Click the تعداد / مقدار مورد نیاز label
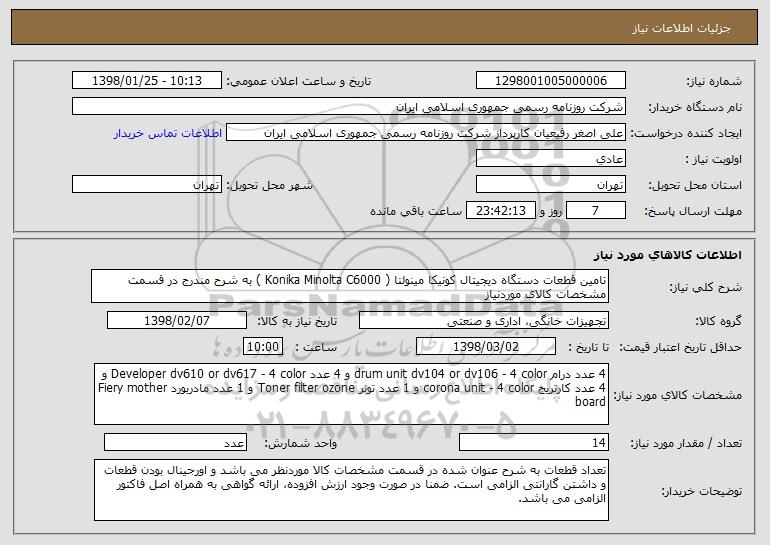This screenshot has width=770, height=545. coord(686,443)
